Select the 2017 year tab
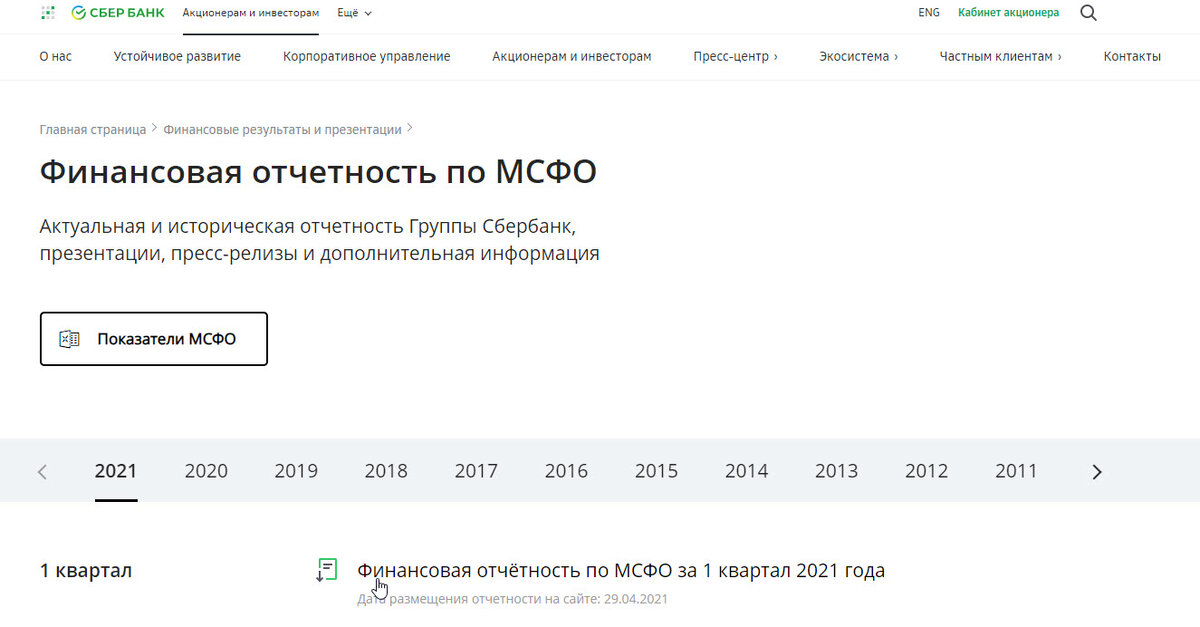Viewport: 1200px width, 627px height. (x=476, y=471)
